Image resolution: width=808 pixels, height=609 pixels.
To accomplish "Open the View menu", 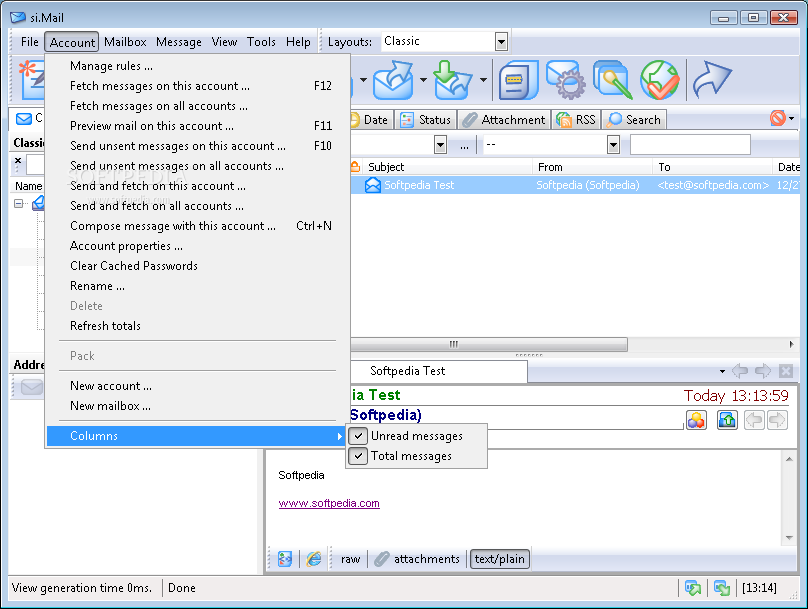I will pos(224,42).
